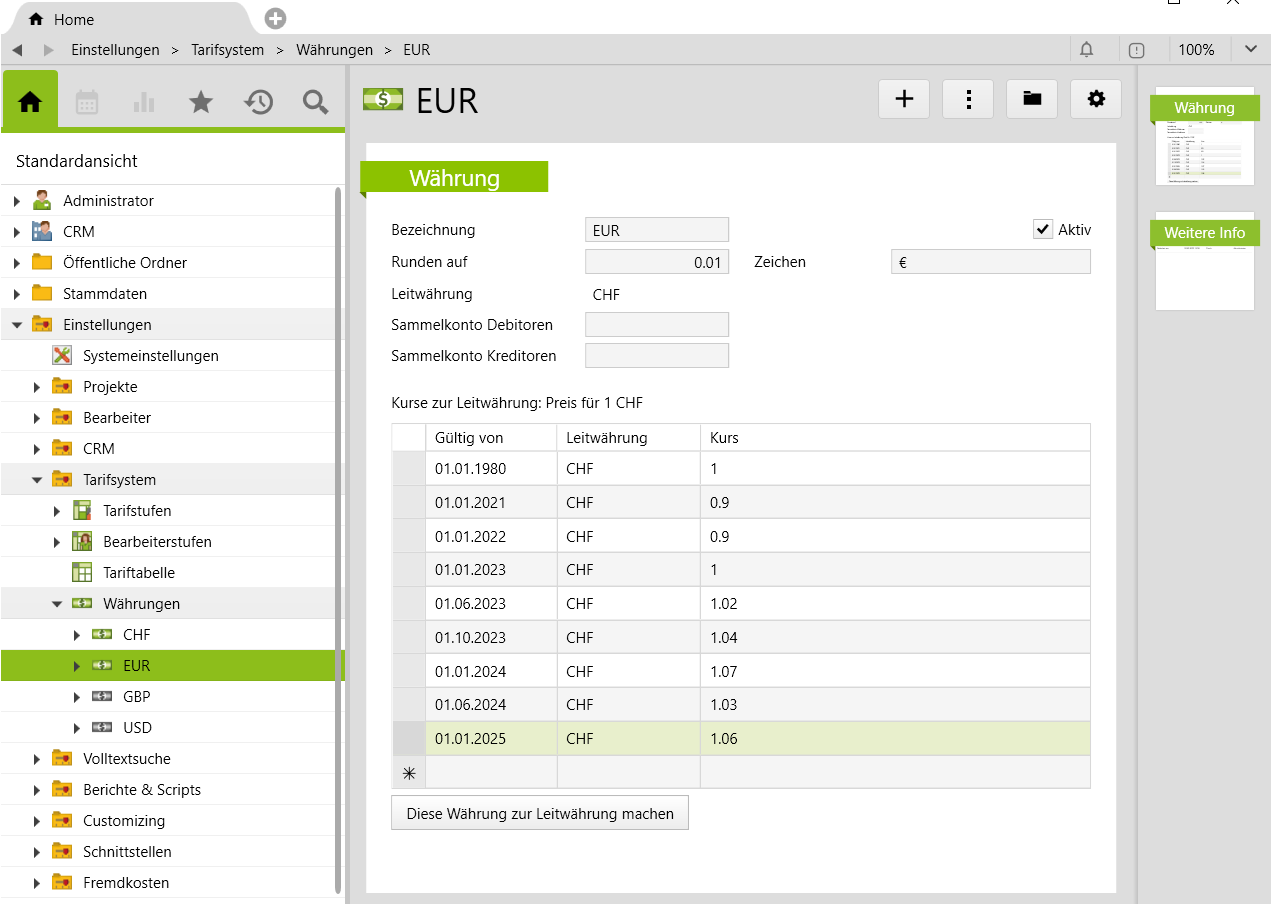Expand the Tarifstufen node
This screenshot has width=1272, height=904.
point(57,511)
